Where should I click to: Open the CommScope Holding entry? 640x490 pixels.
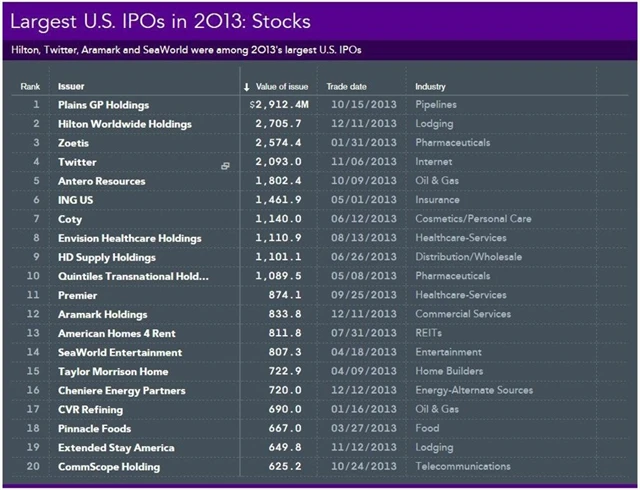(108, 467)
